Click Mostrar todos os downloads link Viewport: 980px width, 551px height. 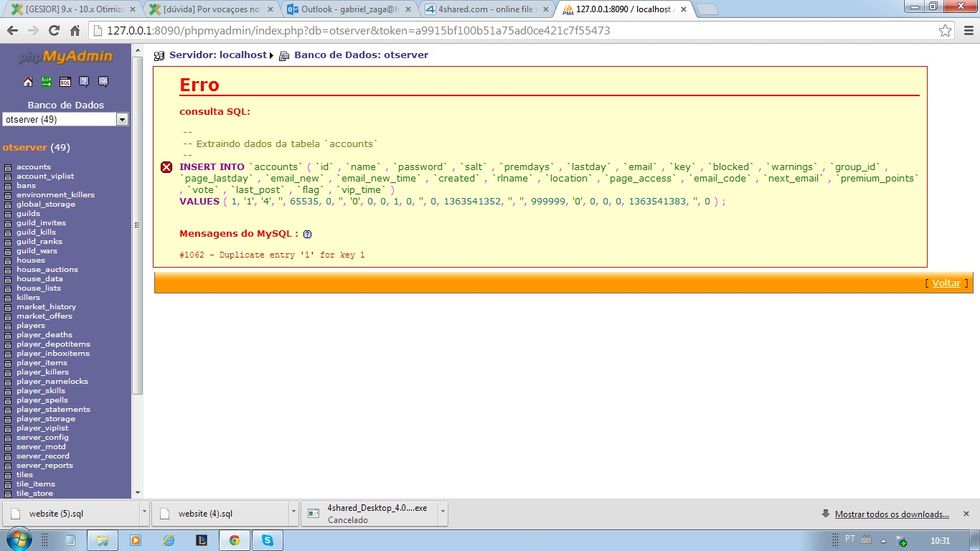click(891, 514)
